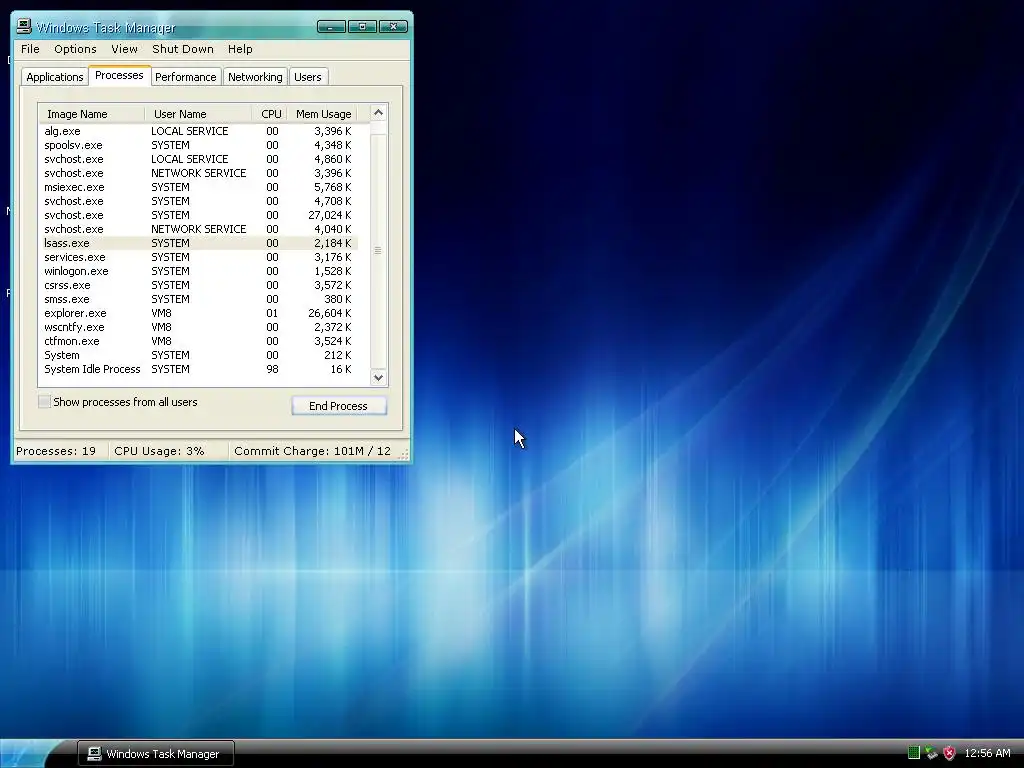The height and width of the screenshot is (768, 1024).
Task: Click the network connection tray icon
Action: click(931, 753)
